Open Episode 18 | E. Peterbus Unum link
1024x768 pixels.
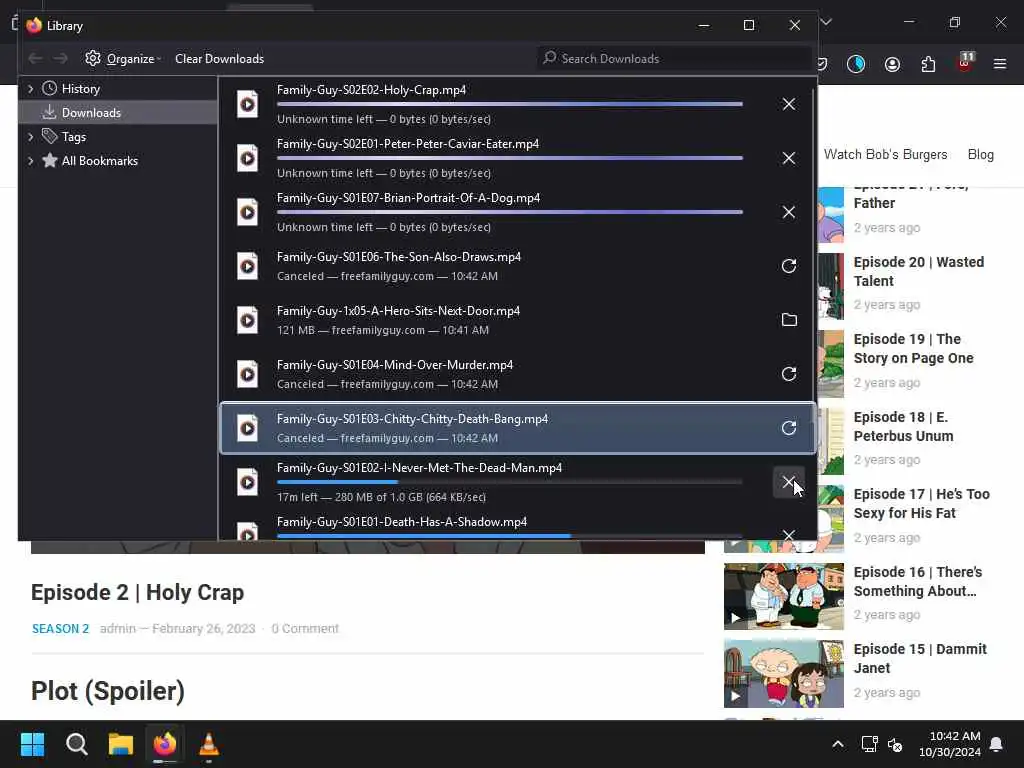pyautogui.click(x=903, y=426)
